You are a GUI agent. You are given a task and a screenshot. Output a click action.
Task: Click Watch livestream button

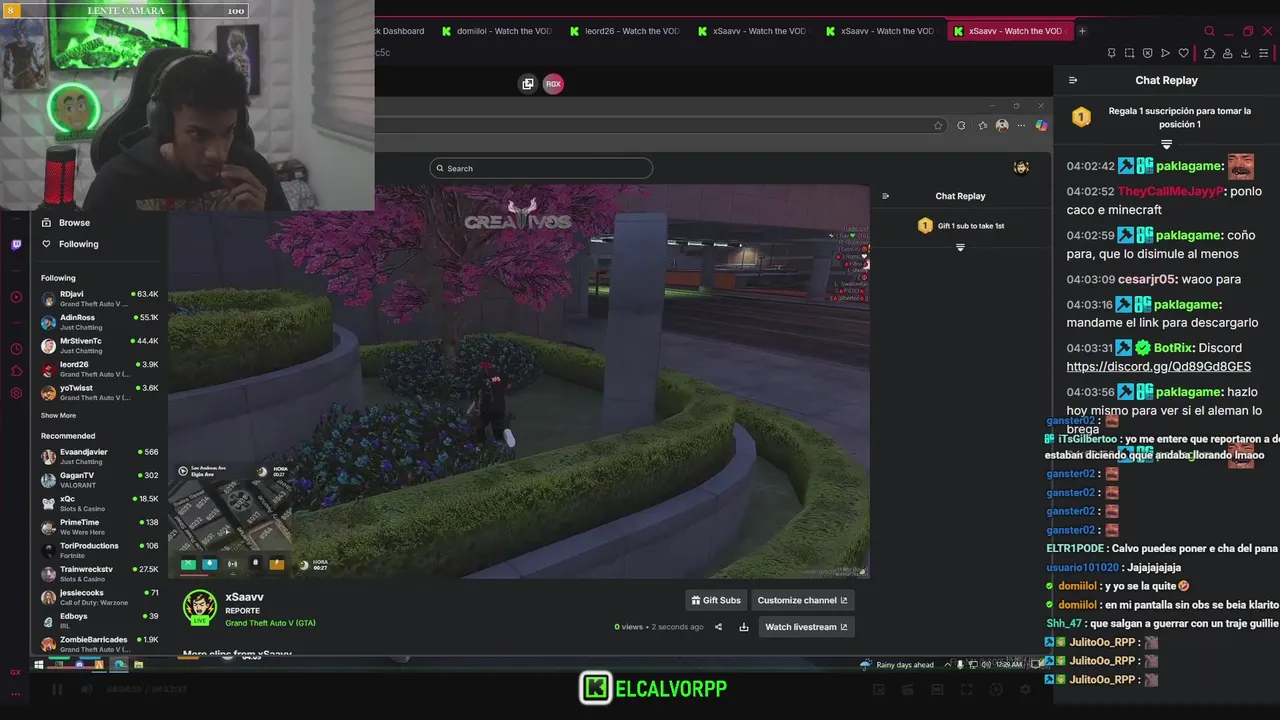[806, 627]
